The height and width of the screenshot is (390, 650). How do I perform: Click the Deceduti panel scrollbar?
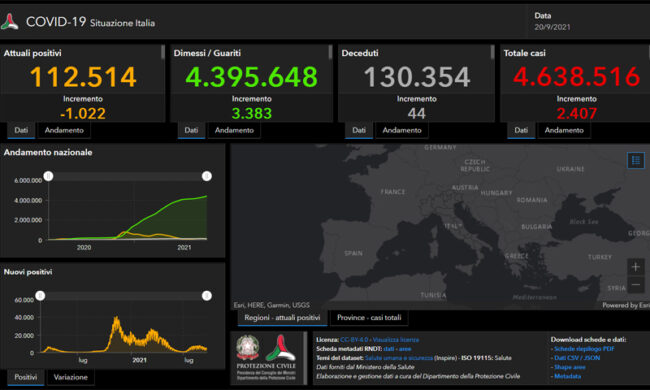pos(492,52)
